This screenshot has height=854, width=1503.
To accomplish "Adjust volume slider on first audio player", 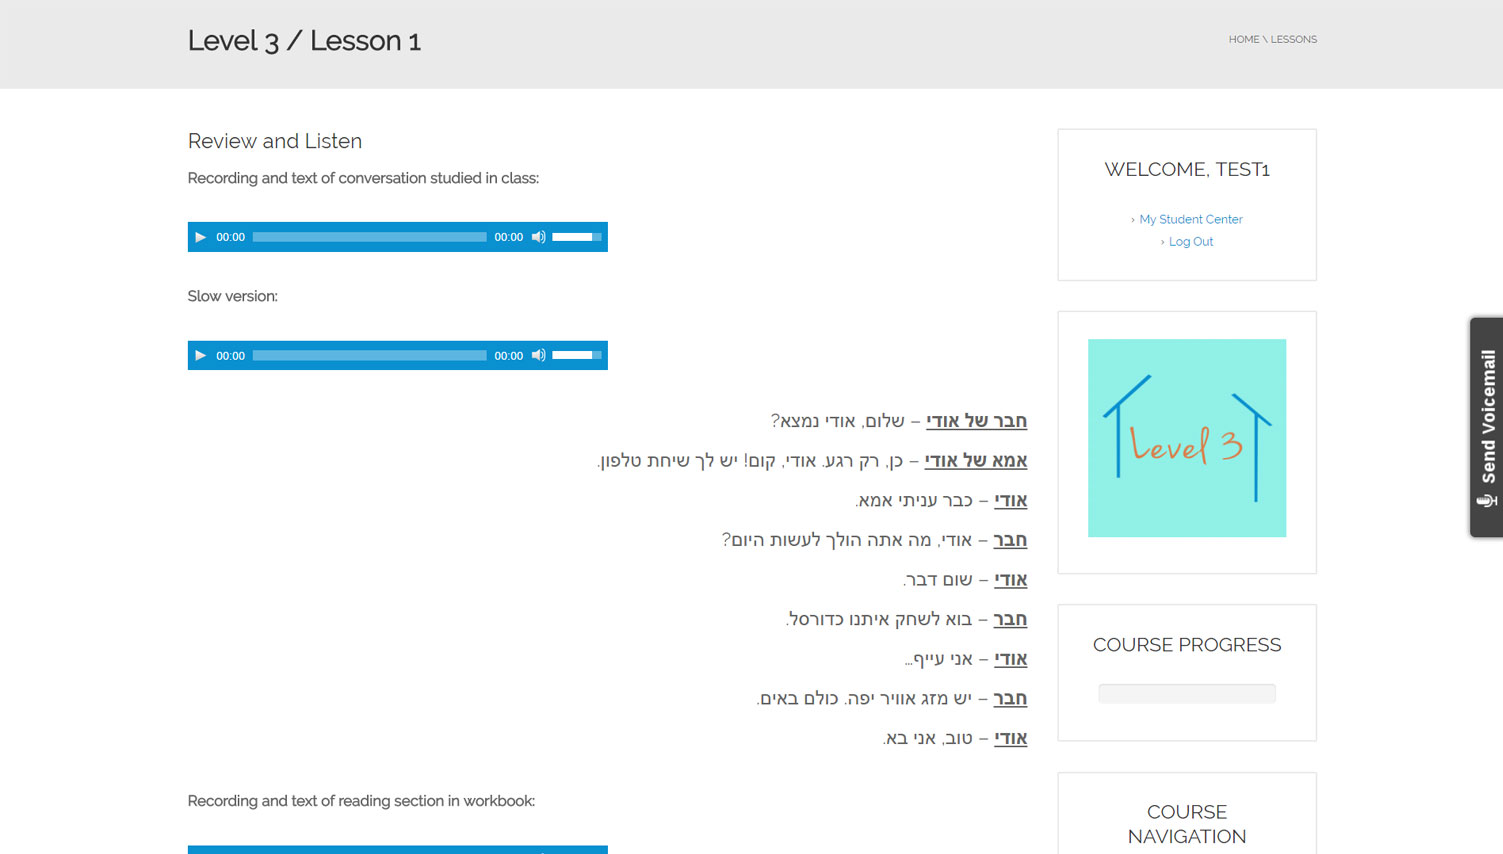I will coord(576,237).
